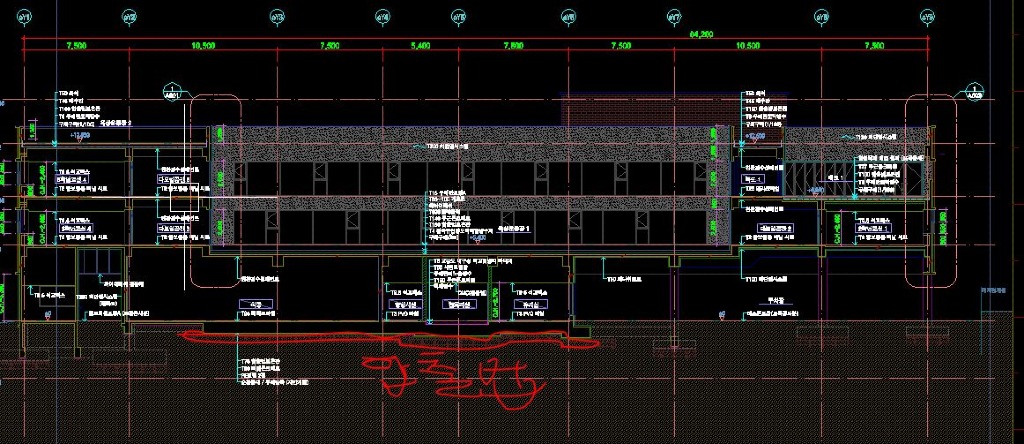This screenshot has height=444, width=1024.
Task: Click the 5,400 dimension value
Action: (x=420, y=46)
